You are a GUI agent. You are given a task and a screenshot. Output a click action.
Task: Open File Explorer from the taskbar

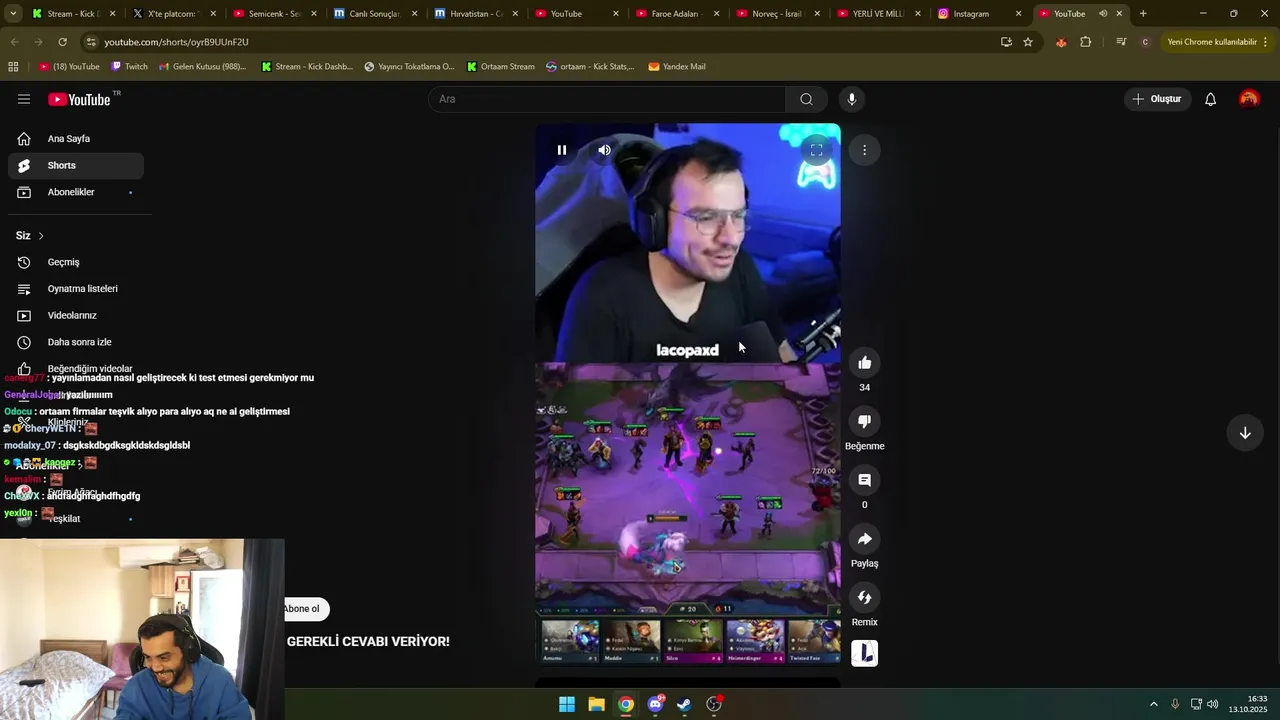(x=596, y=704)
